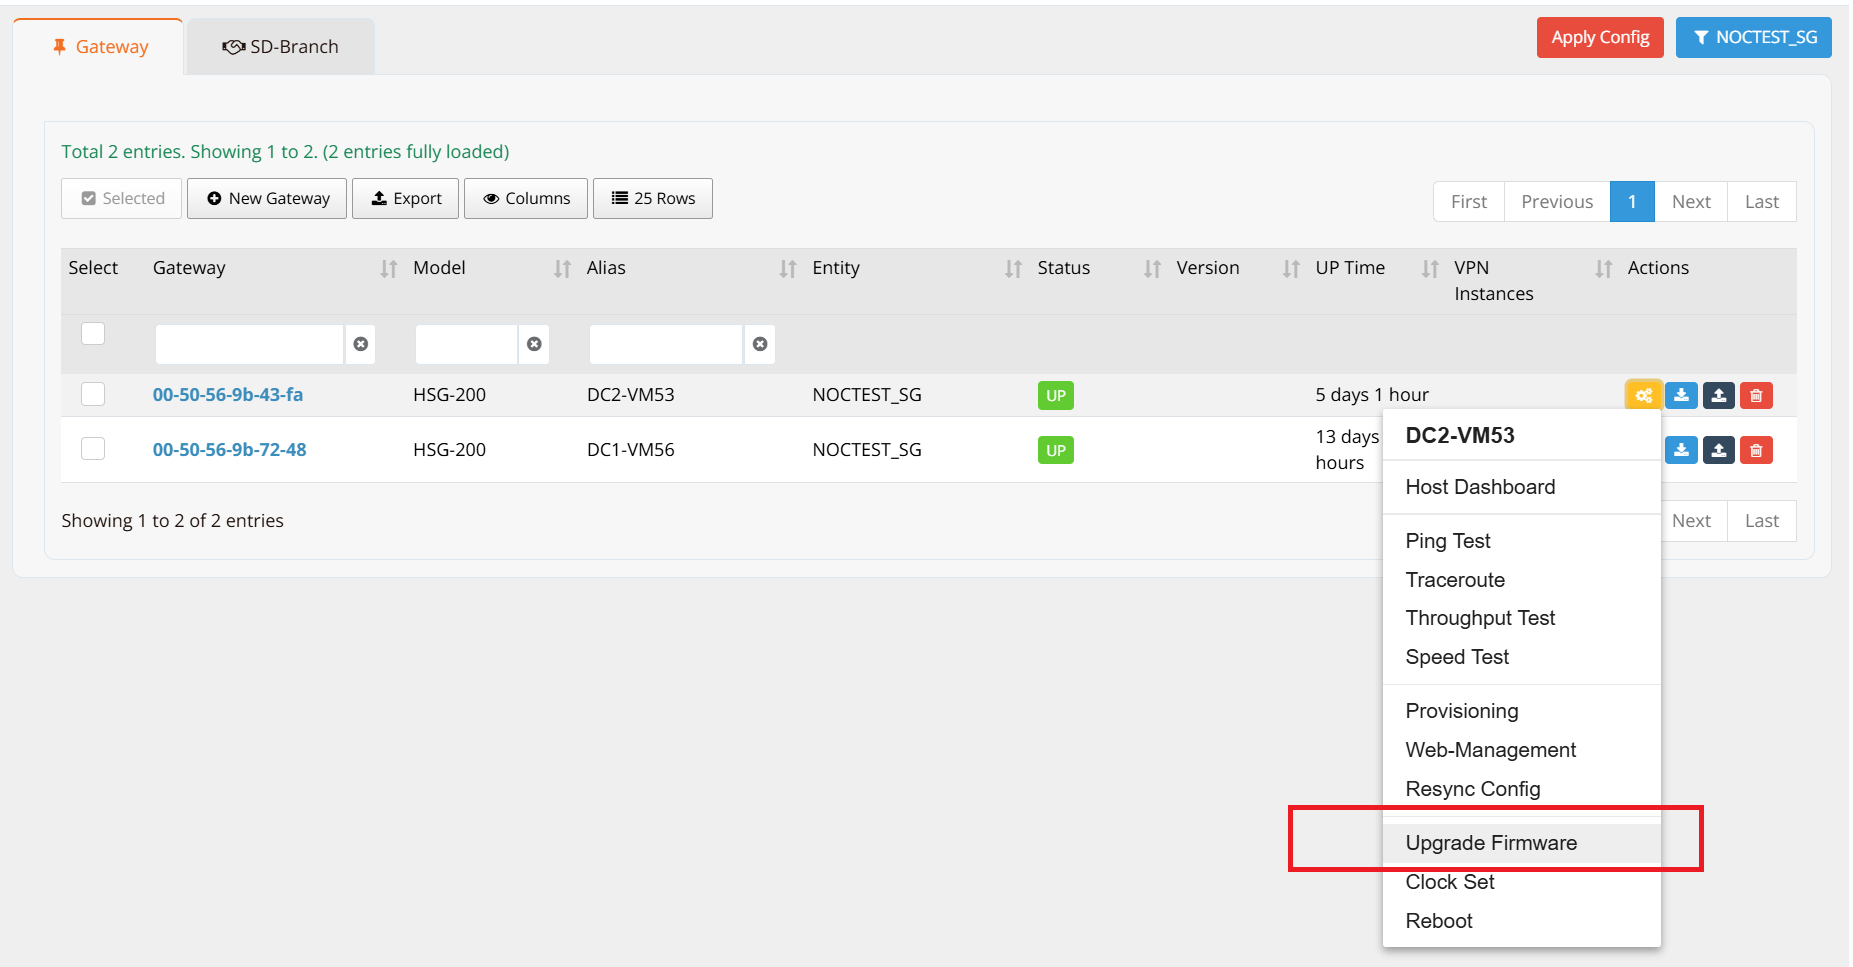Go to Previous page in top pagination
The image size is (1853, 967).
pyautogui.click(x=1557, y=201)
